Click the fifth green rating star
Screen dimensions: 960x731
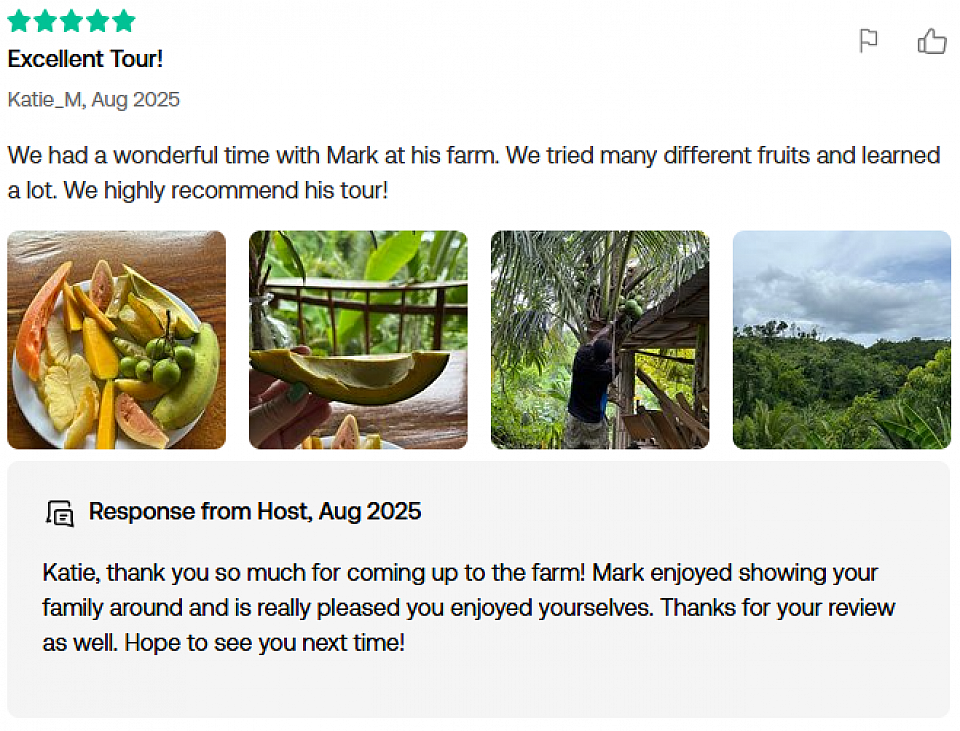pyautogui.click(x=123, y=21)
